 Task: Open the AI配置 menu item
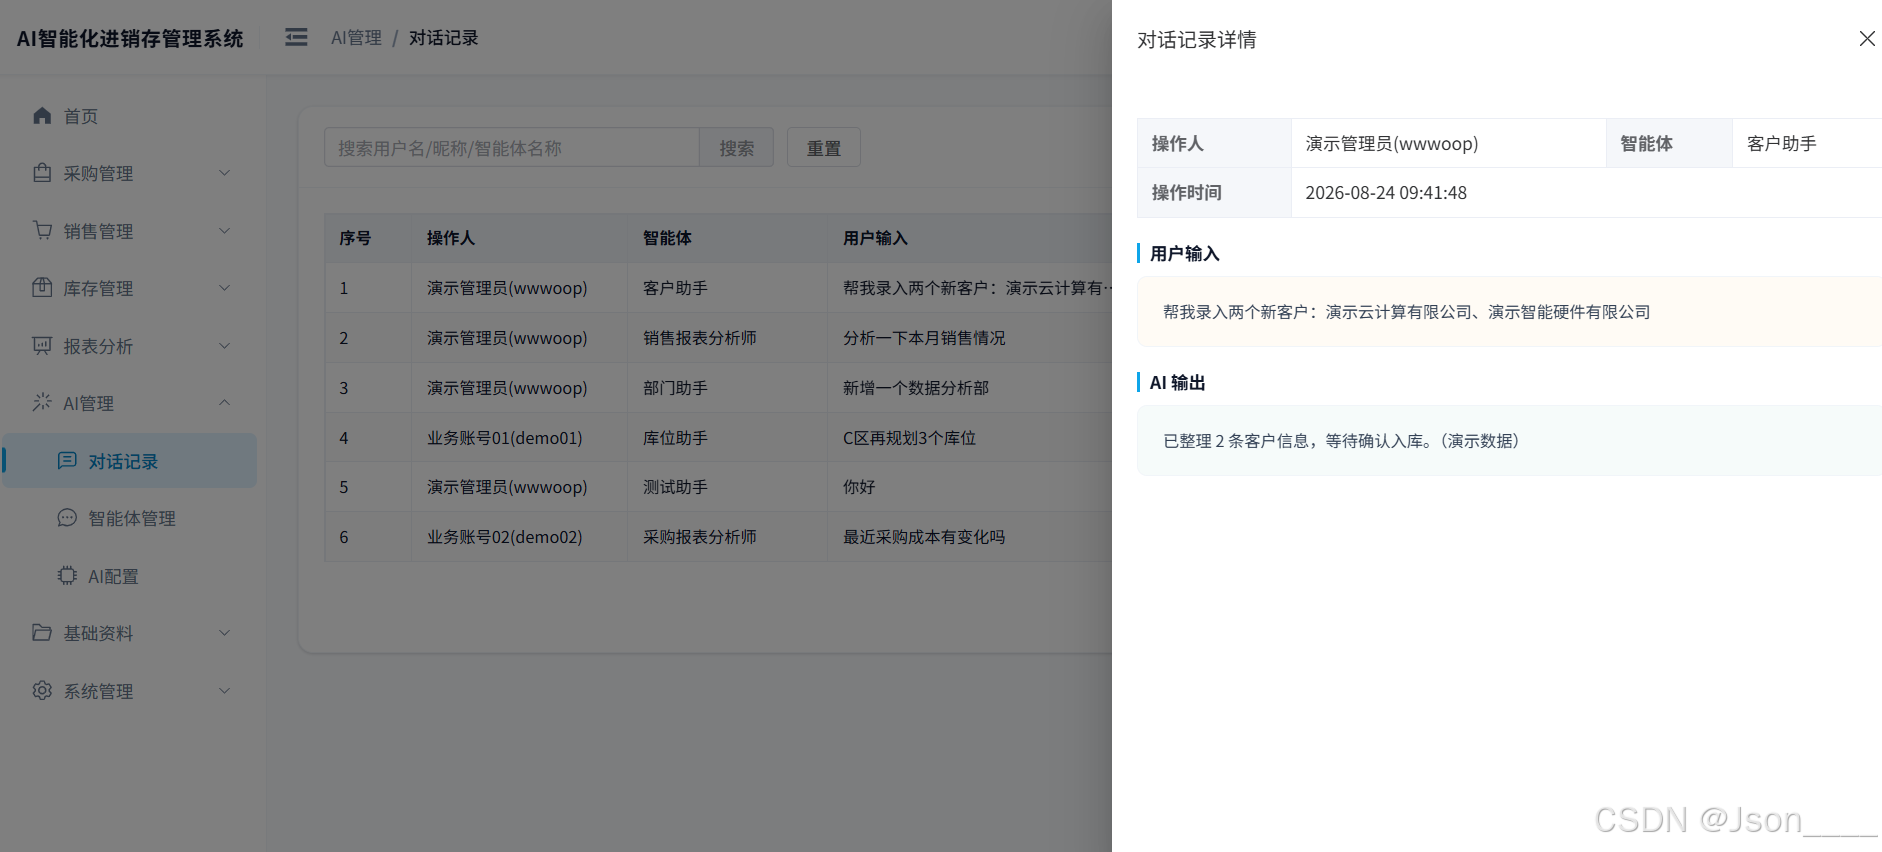click(x=130, y=576)
